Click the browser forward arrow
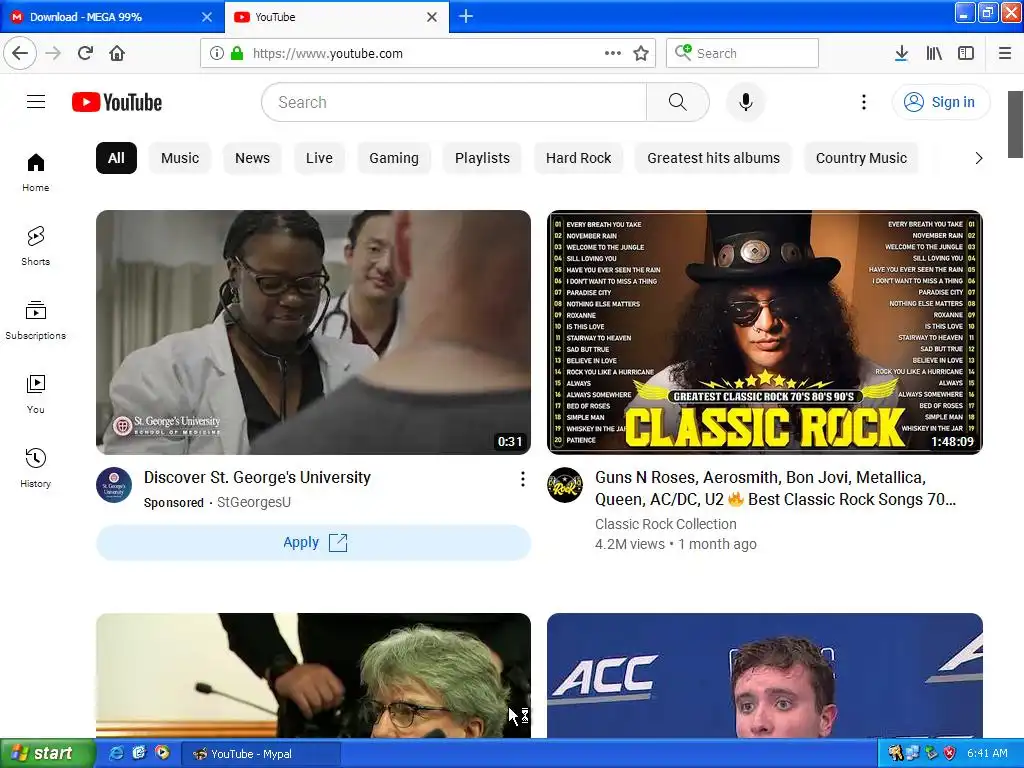 pyautogui.click(x=53, y=53)
